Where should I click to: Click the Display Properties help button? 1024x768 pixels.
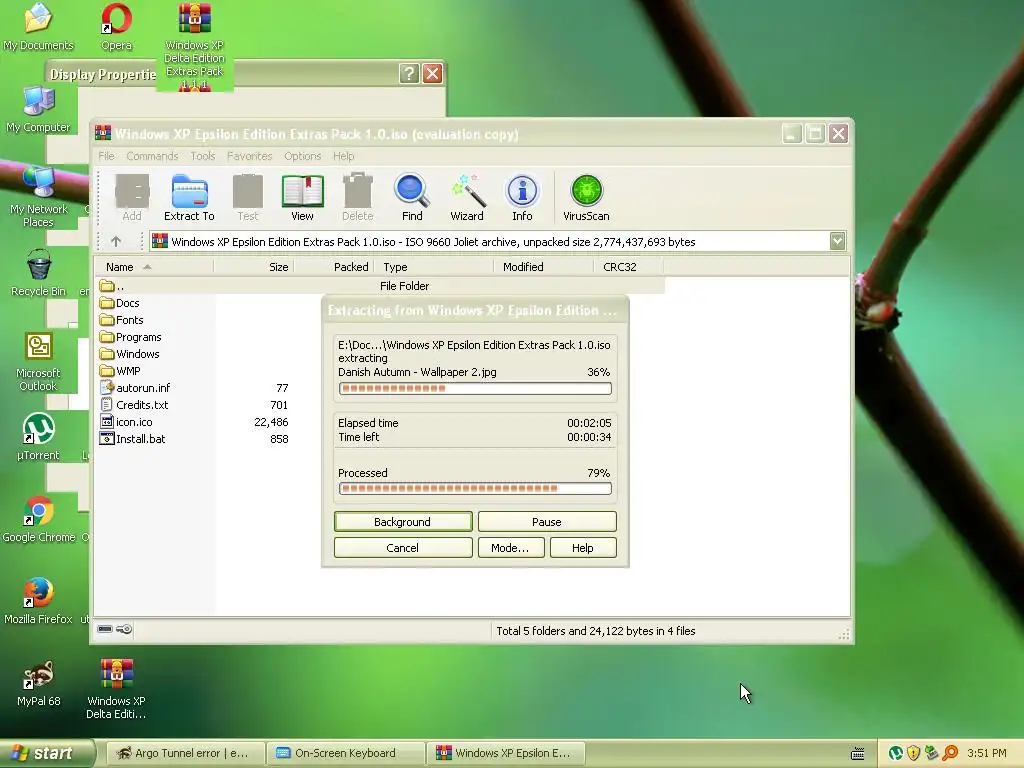[x=409, y=73]
